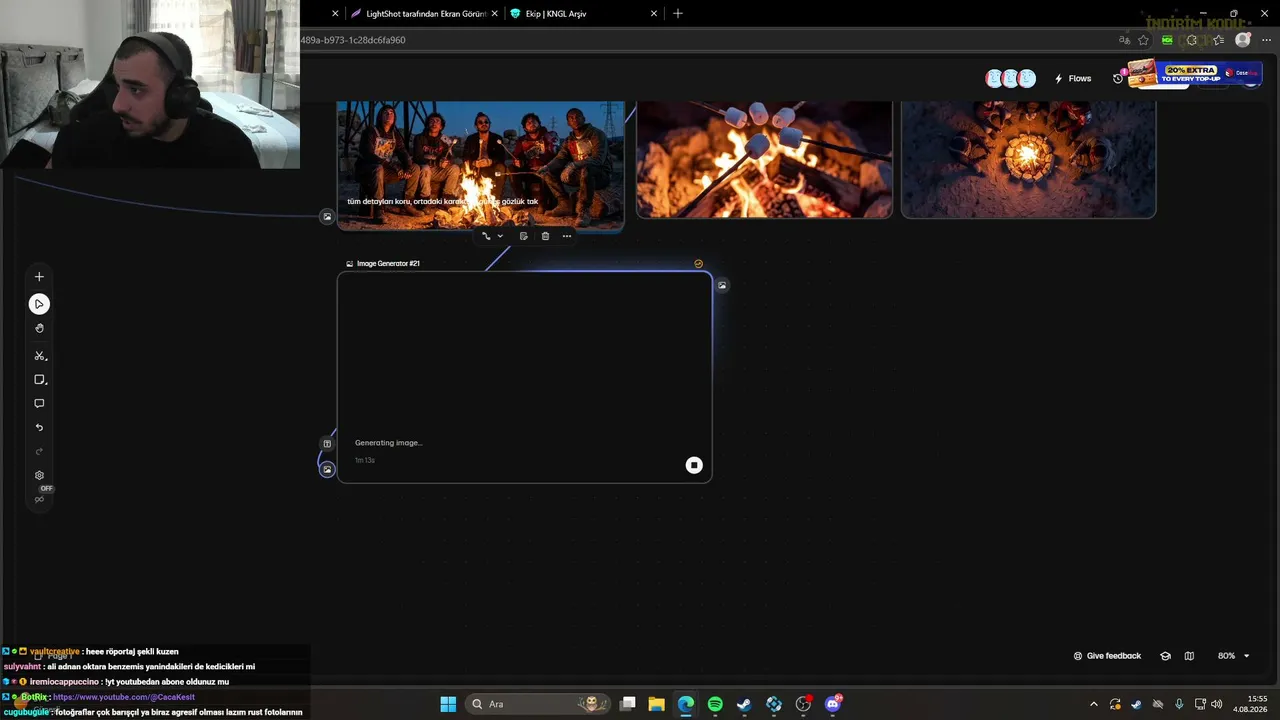Click the taskbar search box Ara
This screenshot has width=1280, height=720.
click(x=538, y=704)
